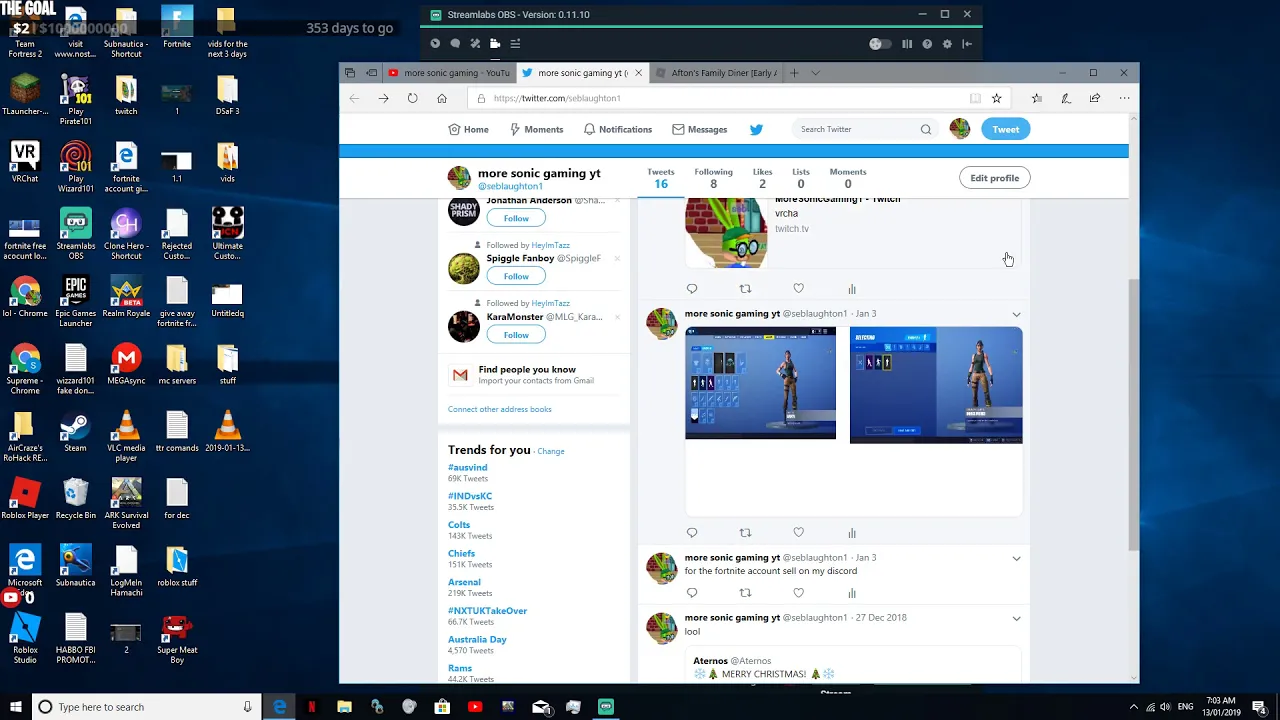Open the chatbot icon in Streamlabs OBS

(x=455, y=43)
